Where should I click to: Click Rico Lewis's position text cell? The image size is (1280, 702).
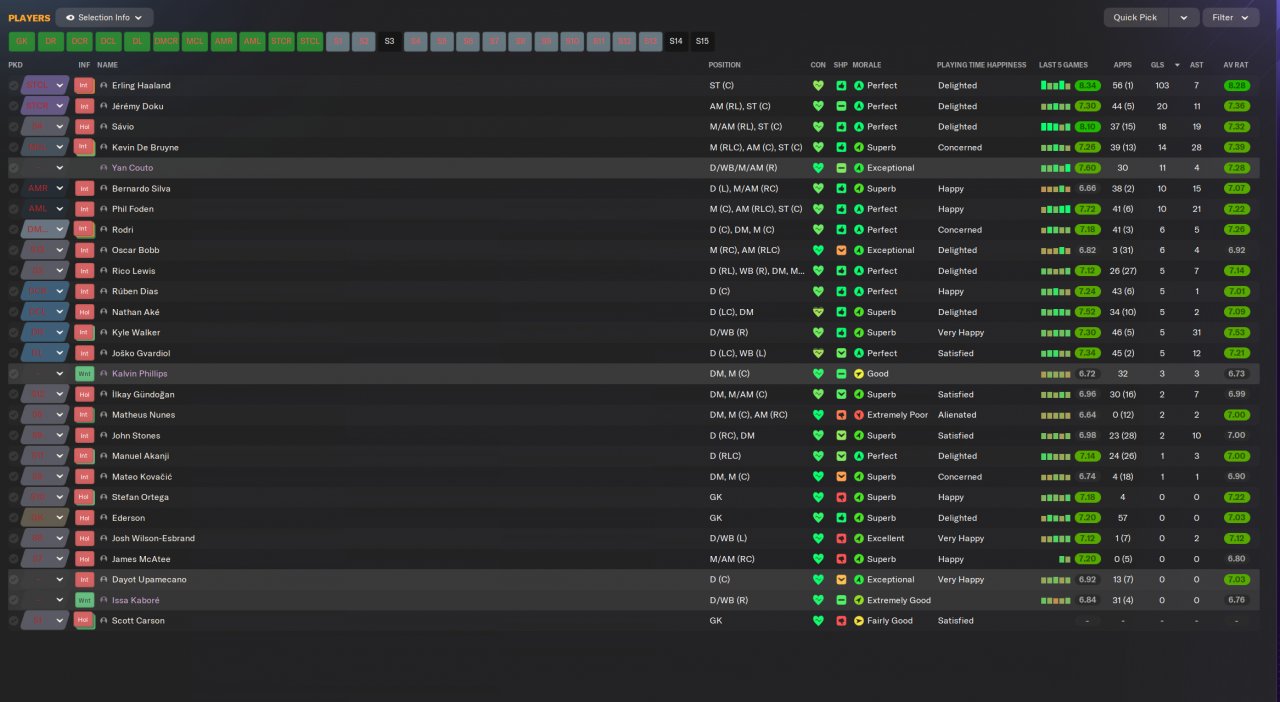point(757,271)
